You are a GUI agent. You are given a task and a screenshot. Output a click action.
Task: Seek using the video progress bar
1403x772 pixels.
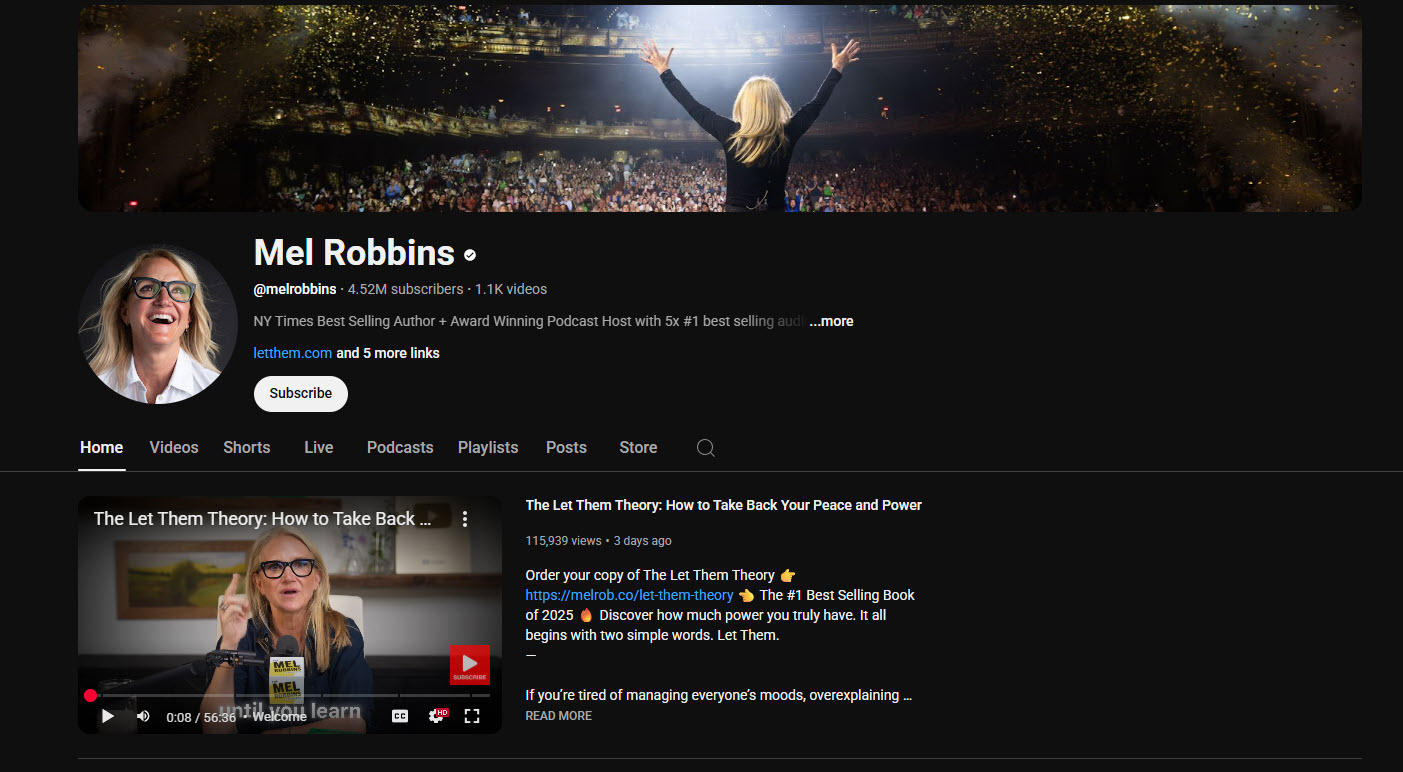290,695
